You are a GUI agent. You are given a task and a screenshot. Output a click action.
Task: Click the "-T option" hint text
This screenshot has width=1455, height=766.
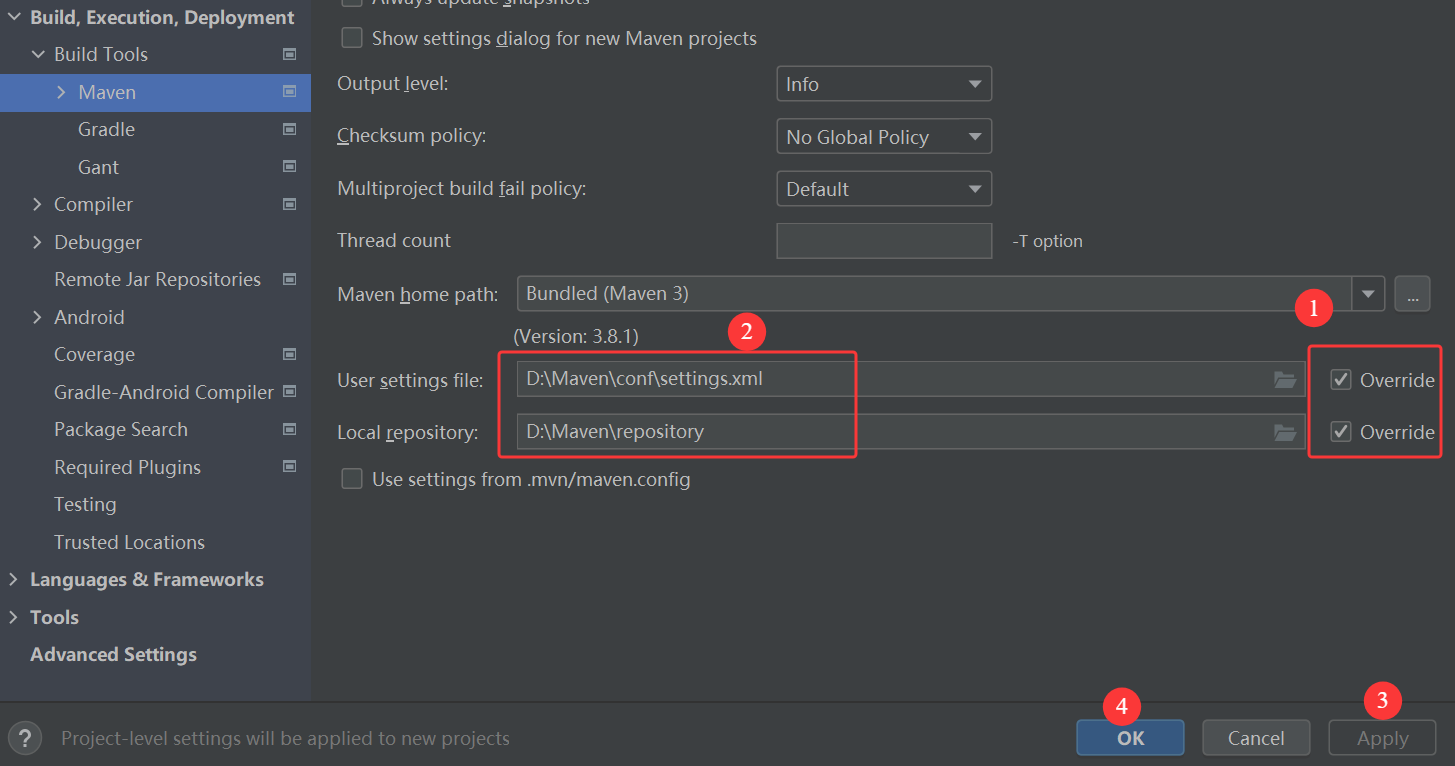(x=1047, y=241)
